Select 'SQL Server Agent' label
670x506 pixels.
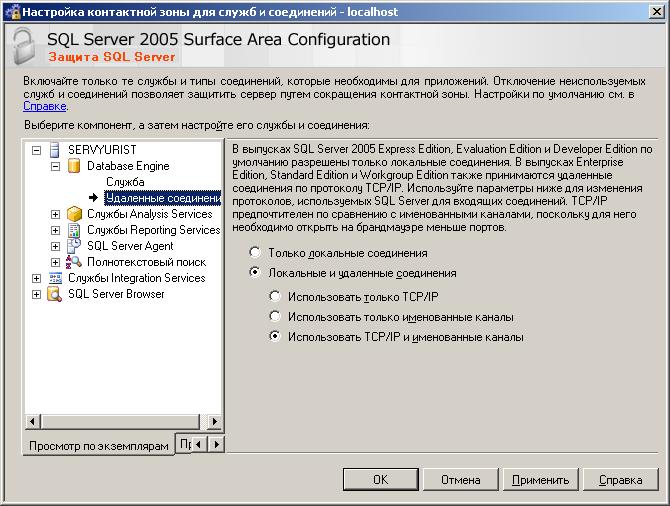tap(130, 246)
